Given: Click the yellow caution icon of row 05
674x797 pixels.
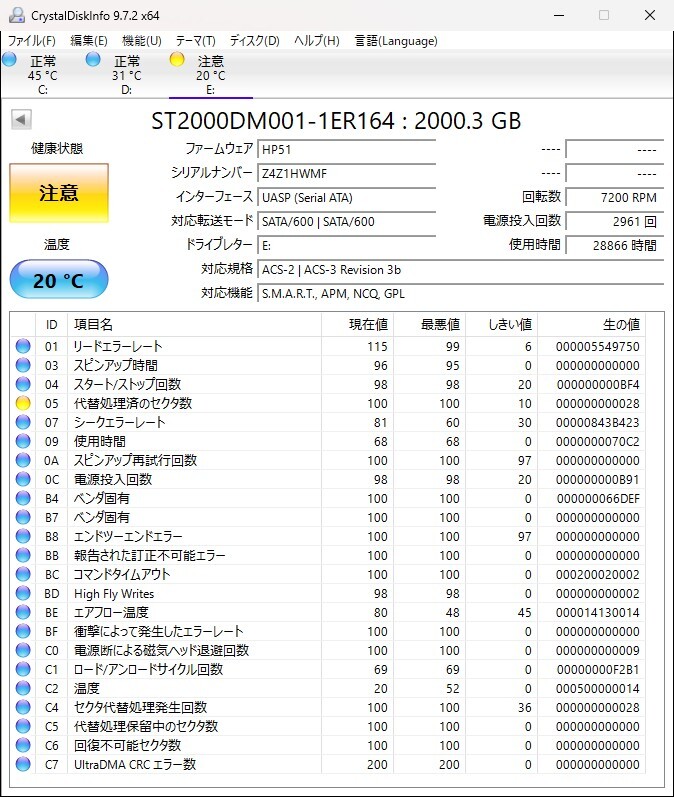Looking at the screenshot, I should pyautogui.click(x=23, y=403).
